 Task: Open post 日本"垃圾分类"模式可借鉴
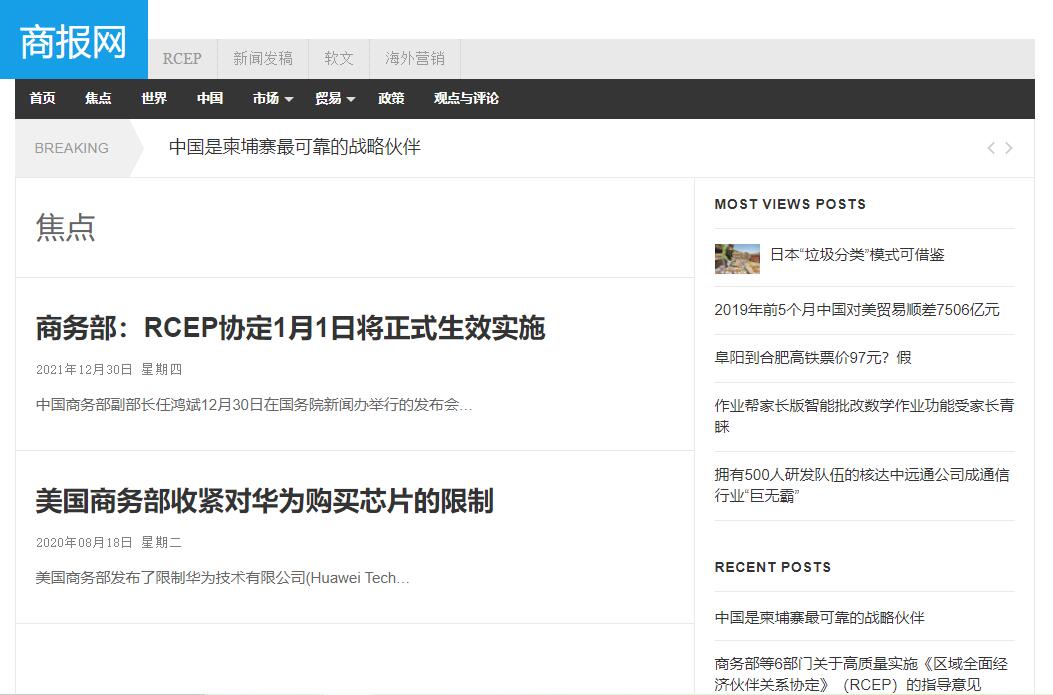pos(857,254)
